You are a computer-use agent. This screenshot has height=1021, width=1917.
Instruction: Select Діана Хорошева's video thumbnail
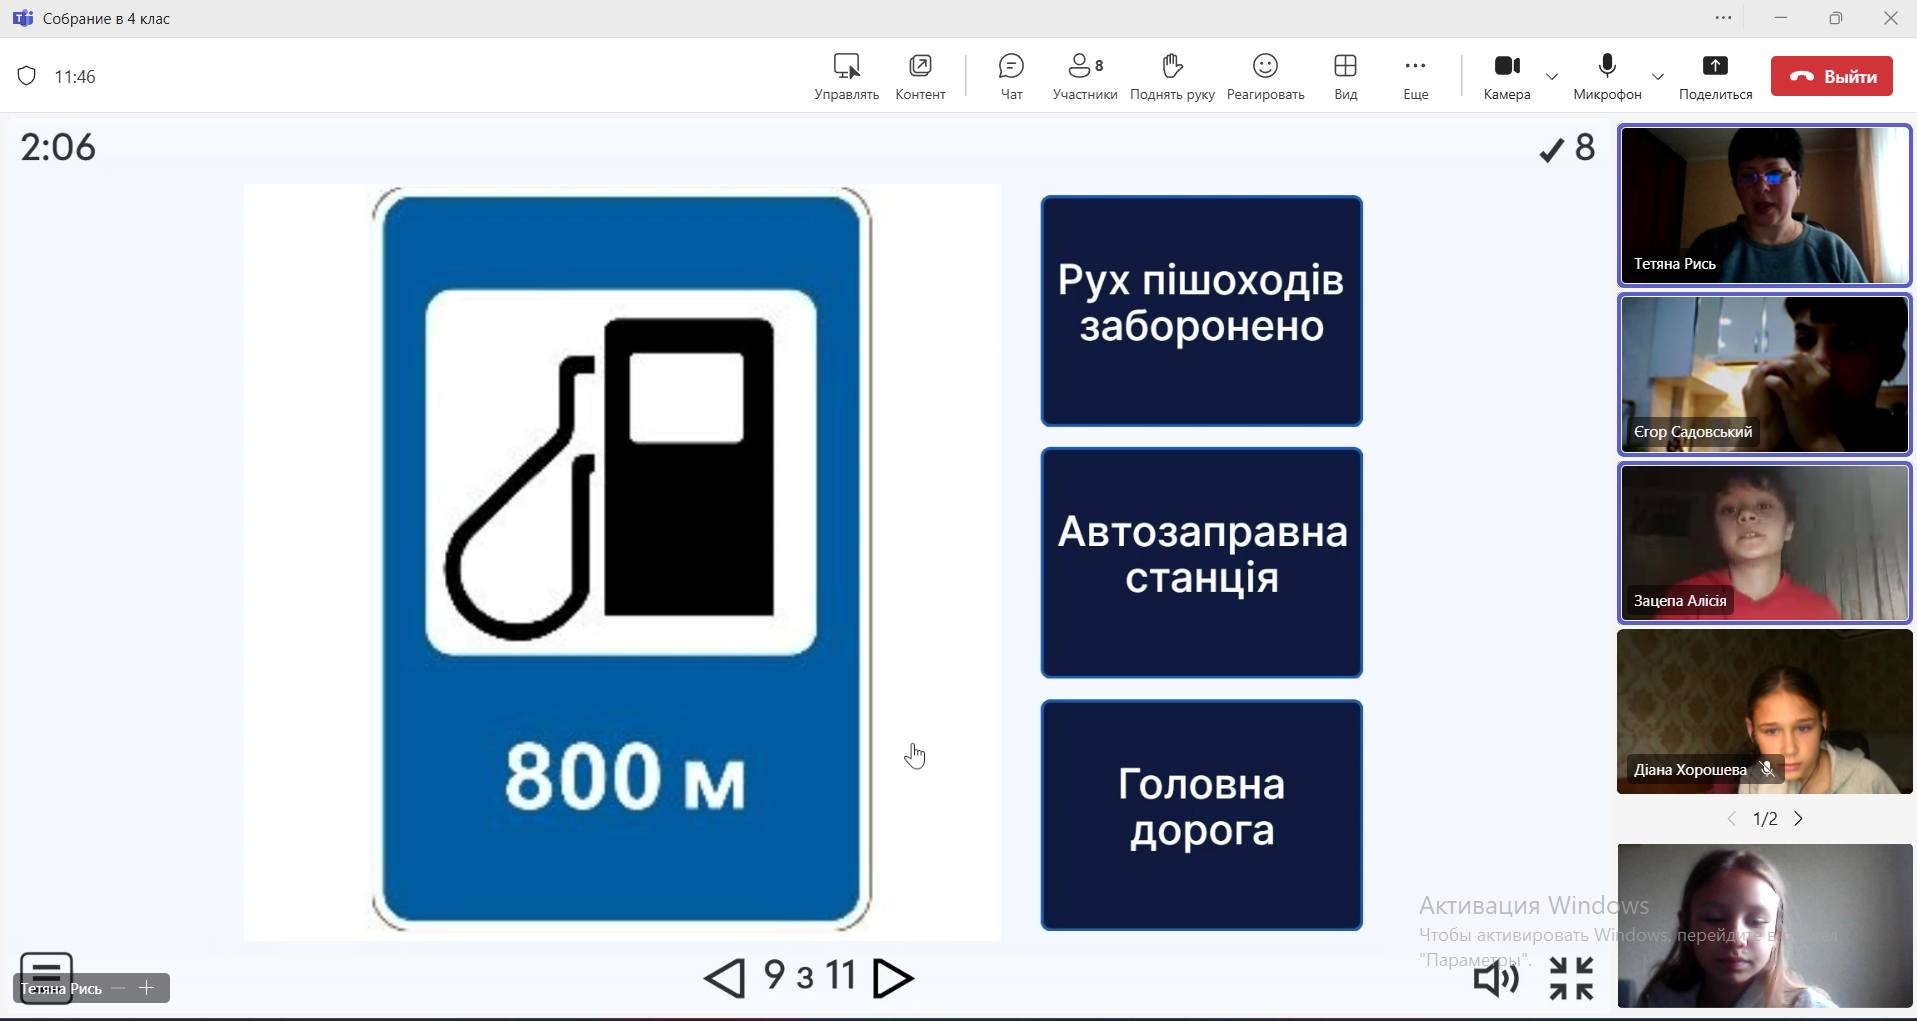[x=1764, y=711]
